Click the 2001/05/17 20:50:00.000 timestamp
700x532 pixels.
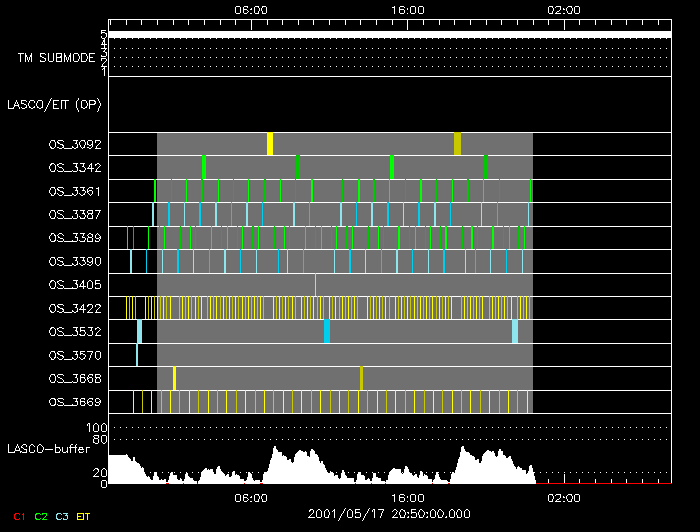tap(389, 513)
